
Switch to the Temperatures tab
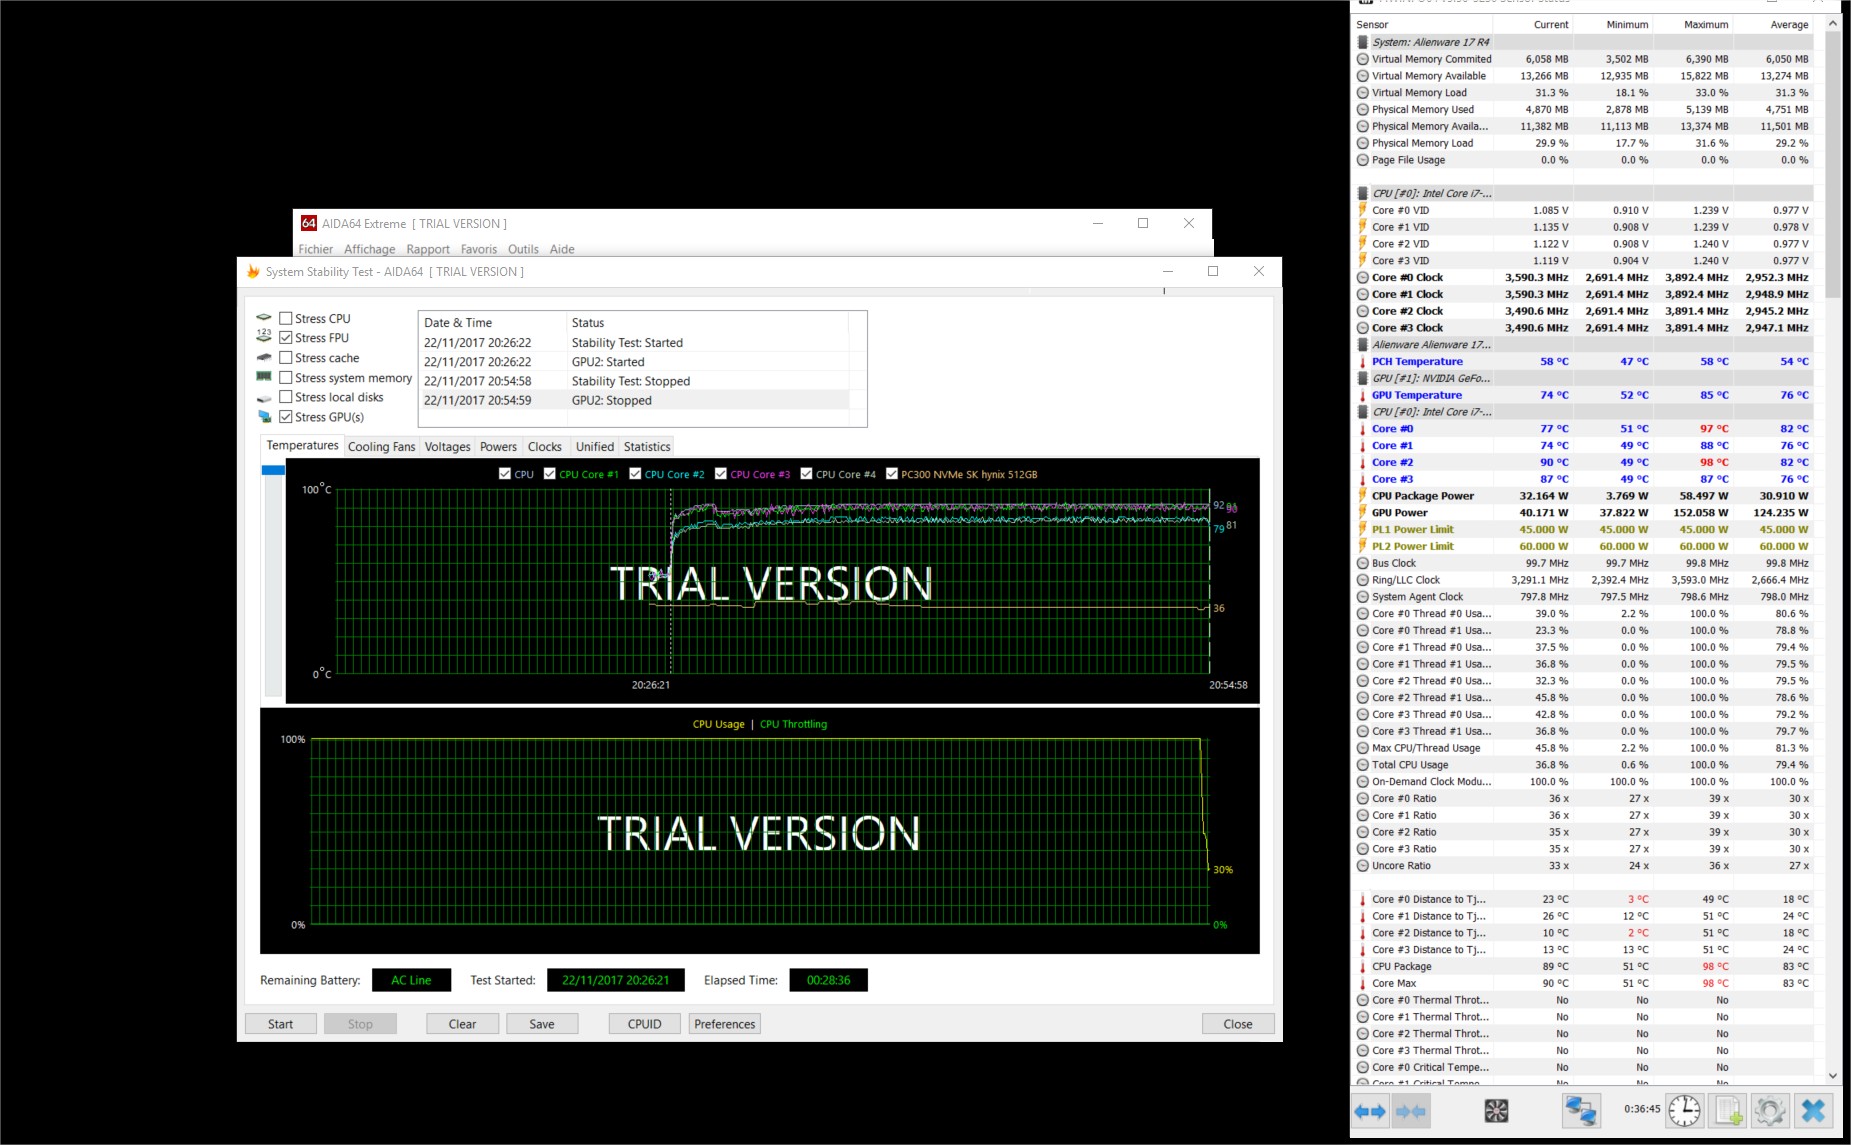(302, 445)
